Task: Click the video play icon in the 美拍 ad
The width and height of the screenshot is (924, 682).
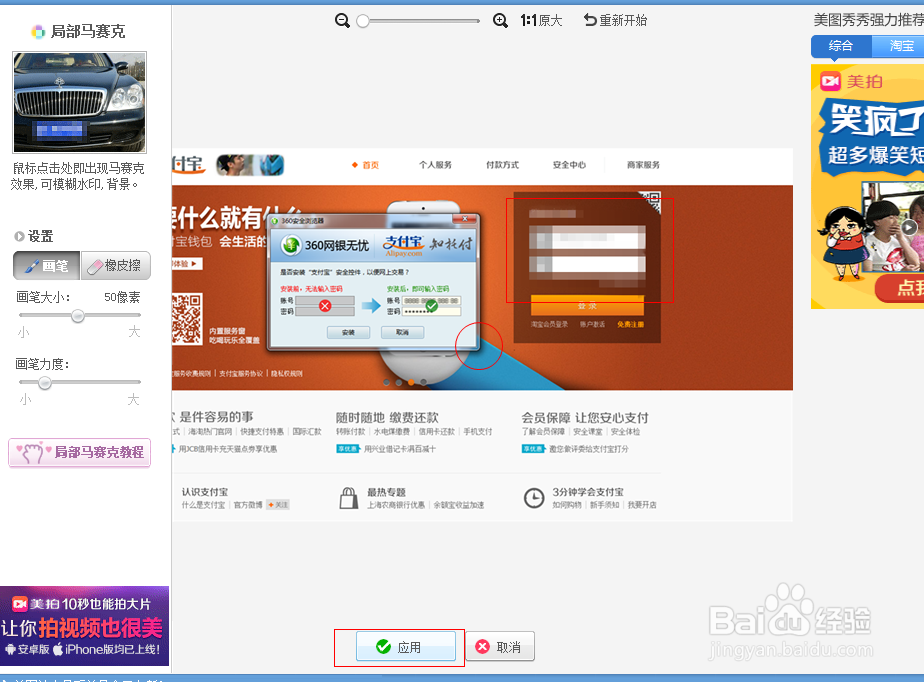Action: click(909, 227)
